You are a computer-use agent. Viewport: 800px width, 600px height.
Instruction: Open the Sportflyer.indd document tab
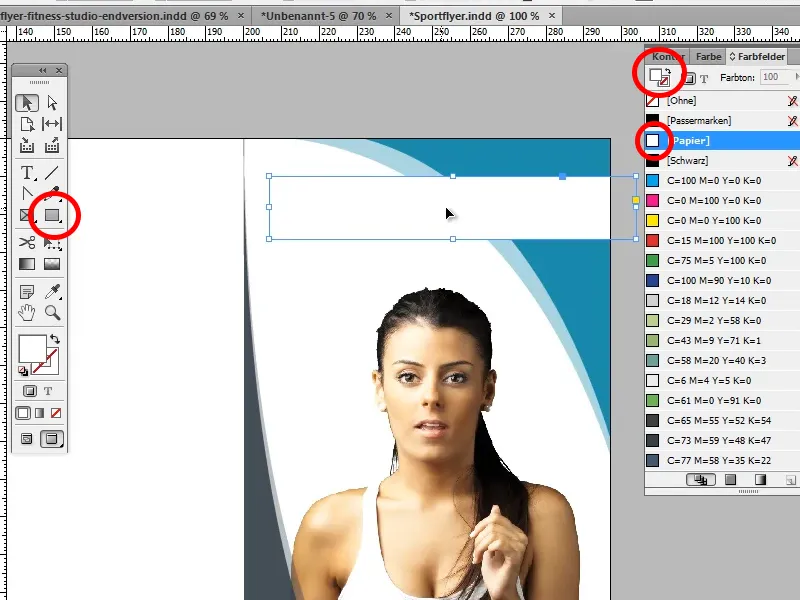(474, 16)
